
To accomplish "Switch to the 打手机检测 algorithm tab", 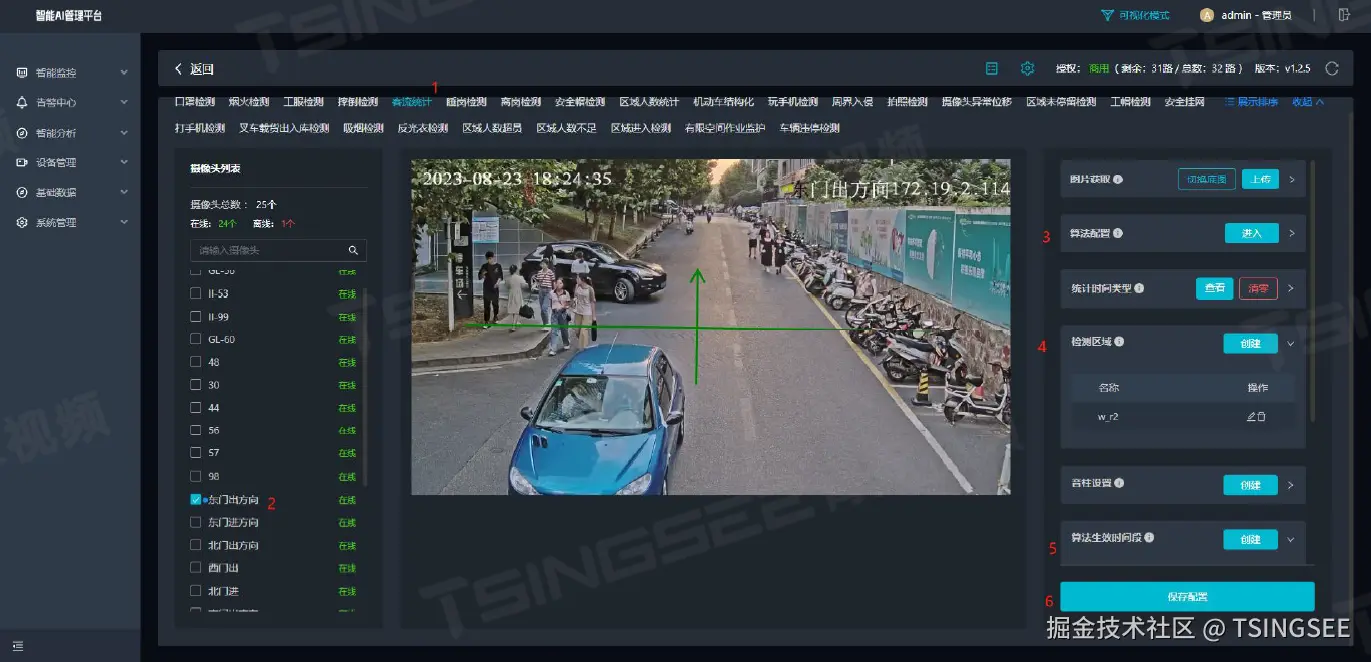I will tap(200, 128).
